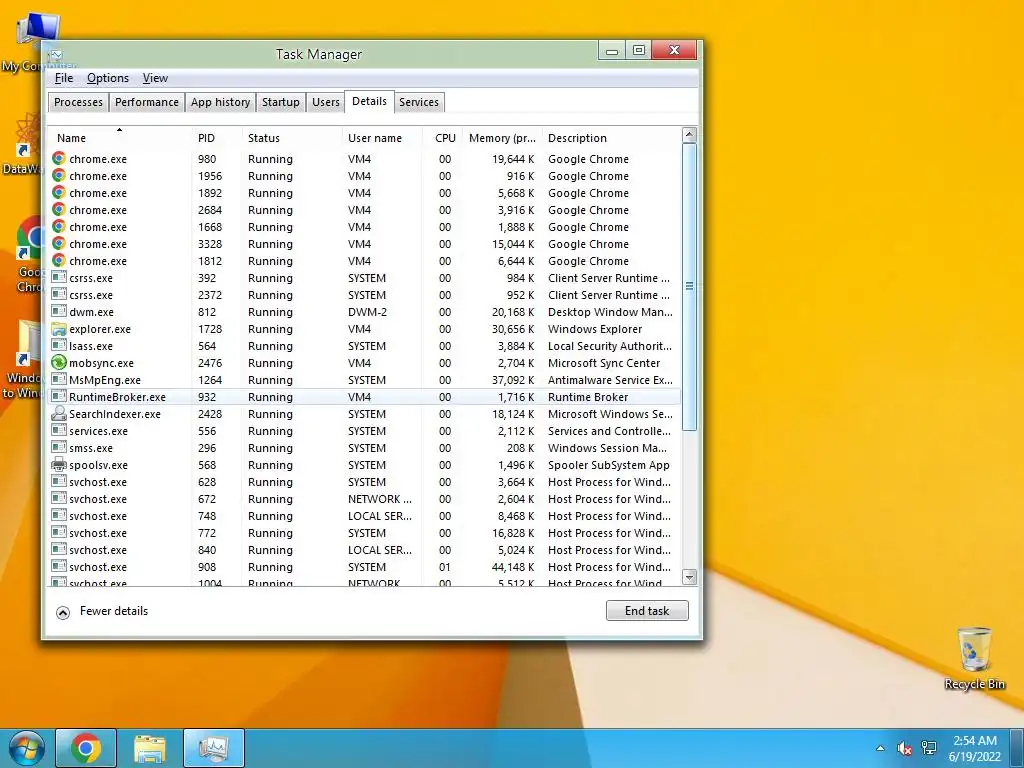Click the svchost.exe icon for PID 628
1024x768 pixels.
point(59,481)
